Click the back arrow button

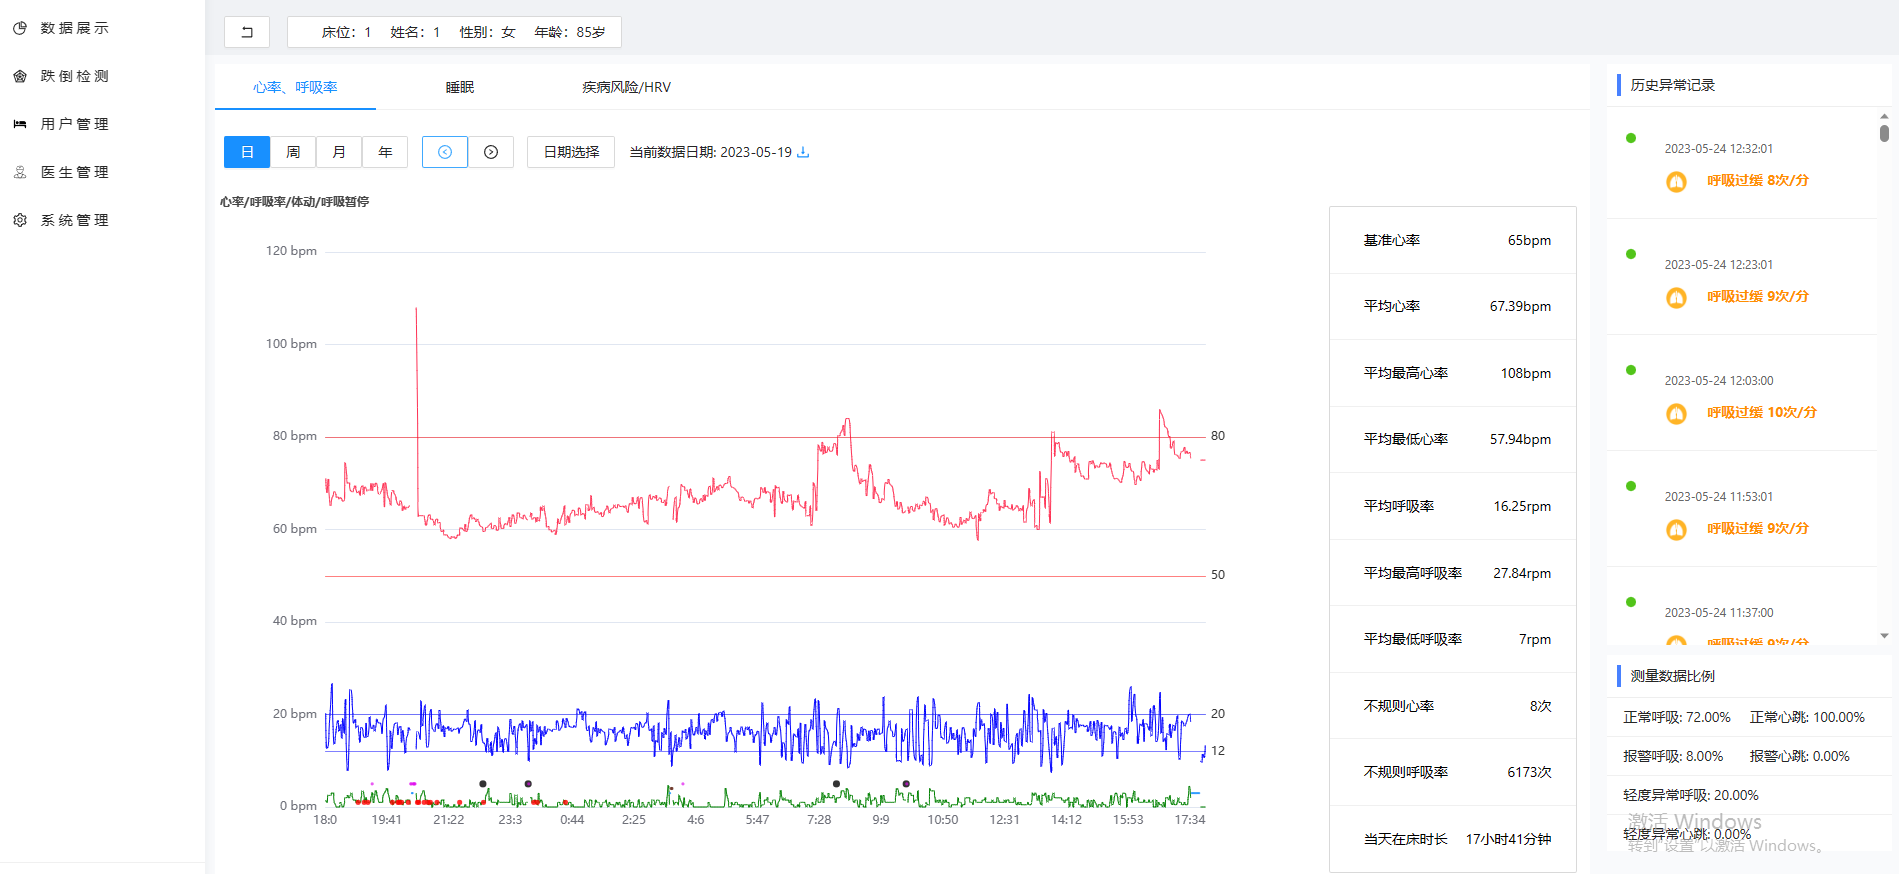pos(247,32)
